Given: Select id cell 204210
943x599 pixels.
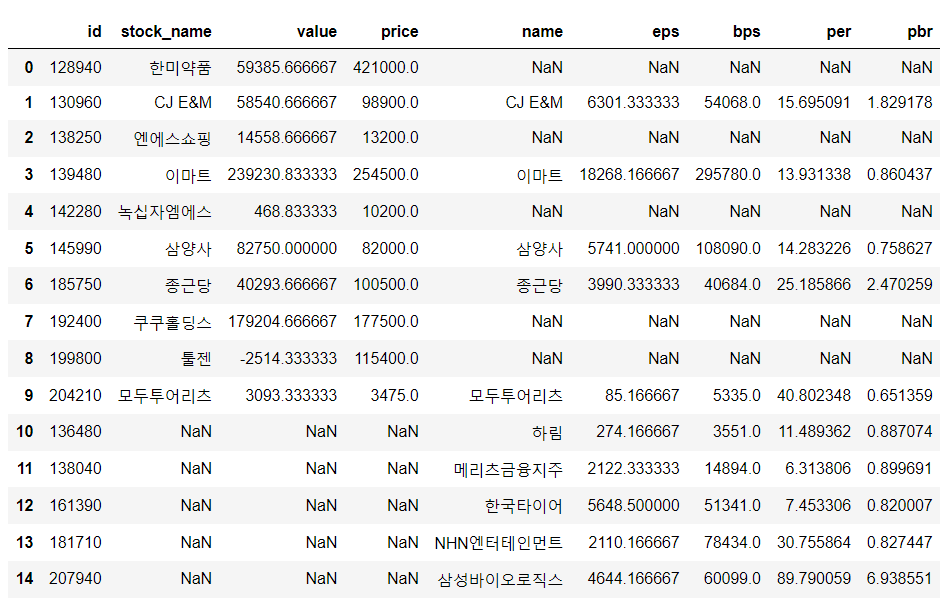Looking at the screenshot, I should (x=75, y=396).
